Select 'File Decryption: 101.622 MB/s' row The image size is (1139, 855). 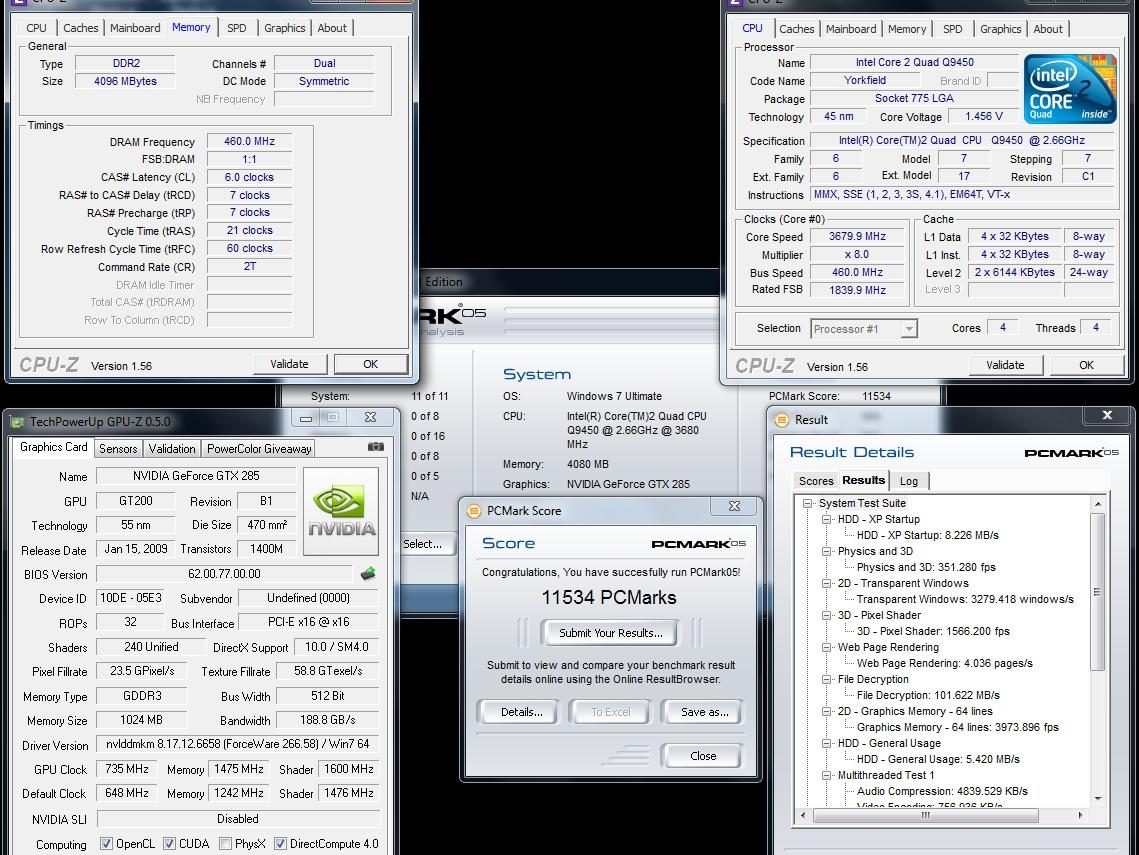pos(928,695)
